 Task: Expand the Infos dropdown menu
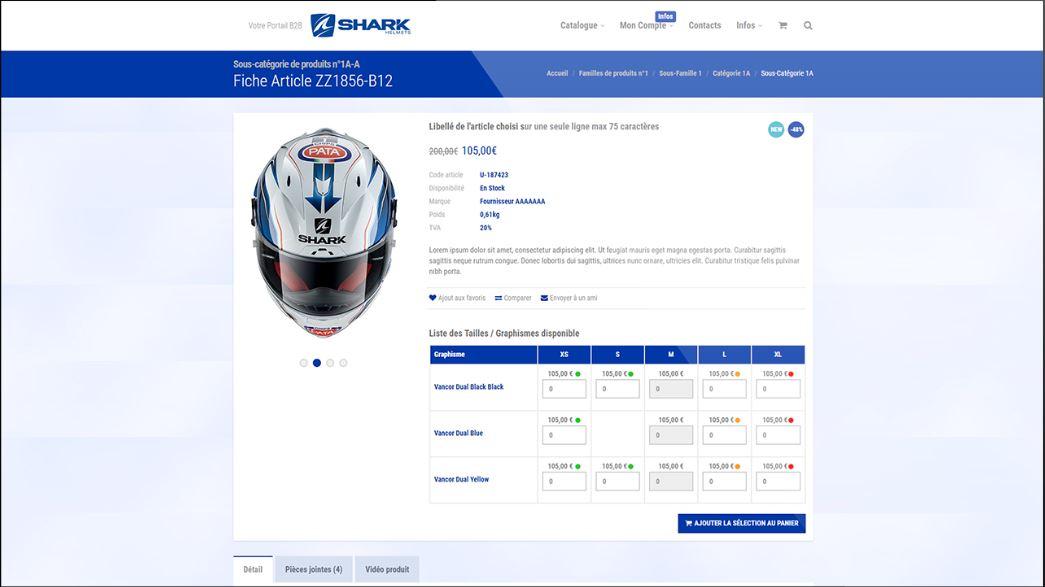pos(748,25)
